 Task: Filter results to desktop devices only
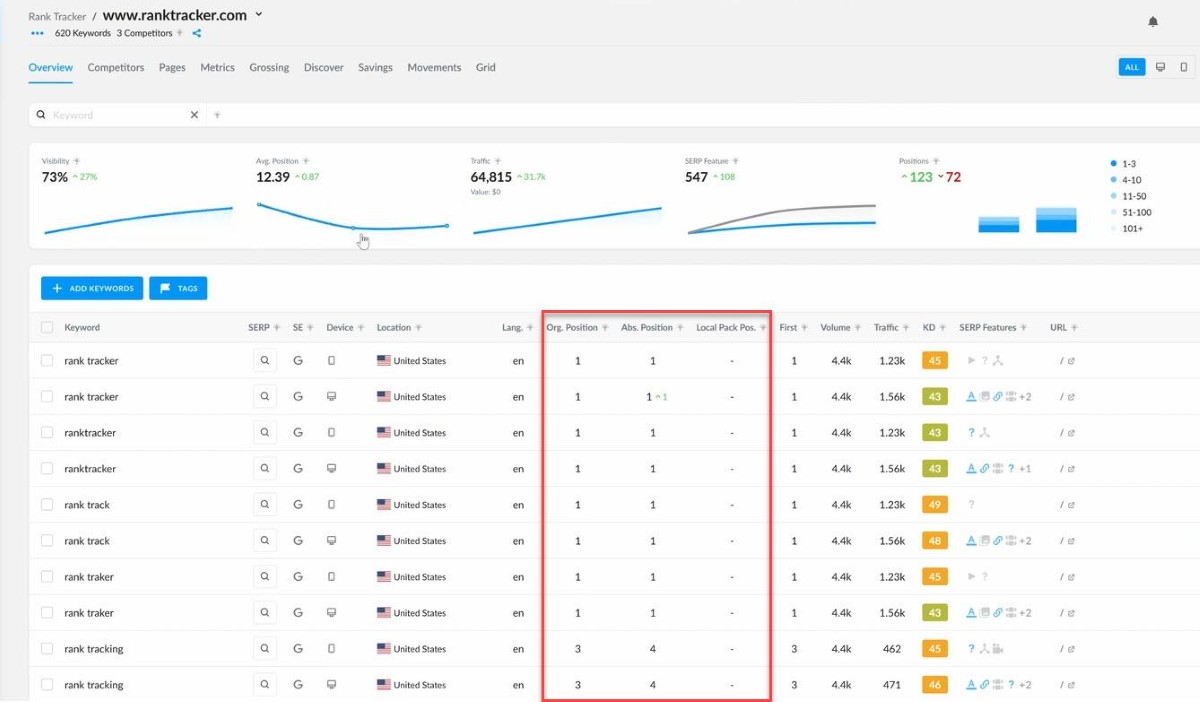[1160, 67]
